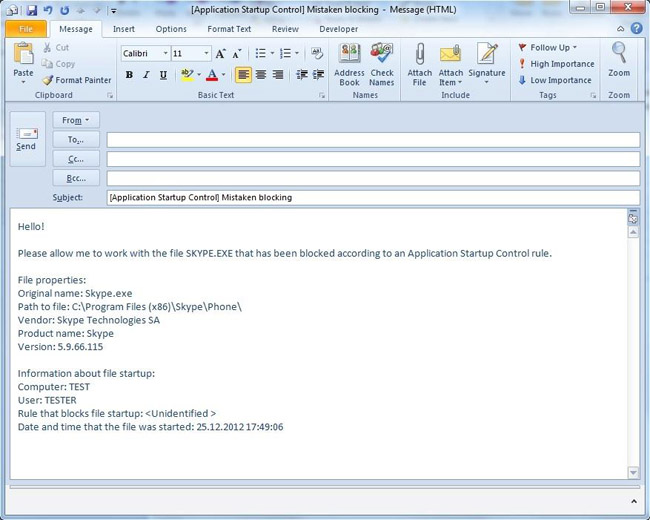Open the Calibri font dropdown

[165, 53]
